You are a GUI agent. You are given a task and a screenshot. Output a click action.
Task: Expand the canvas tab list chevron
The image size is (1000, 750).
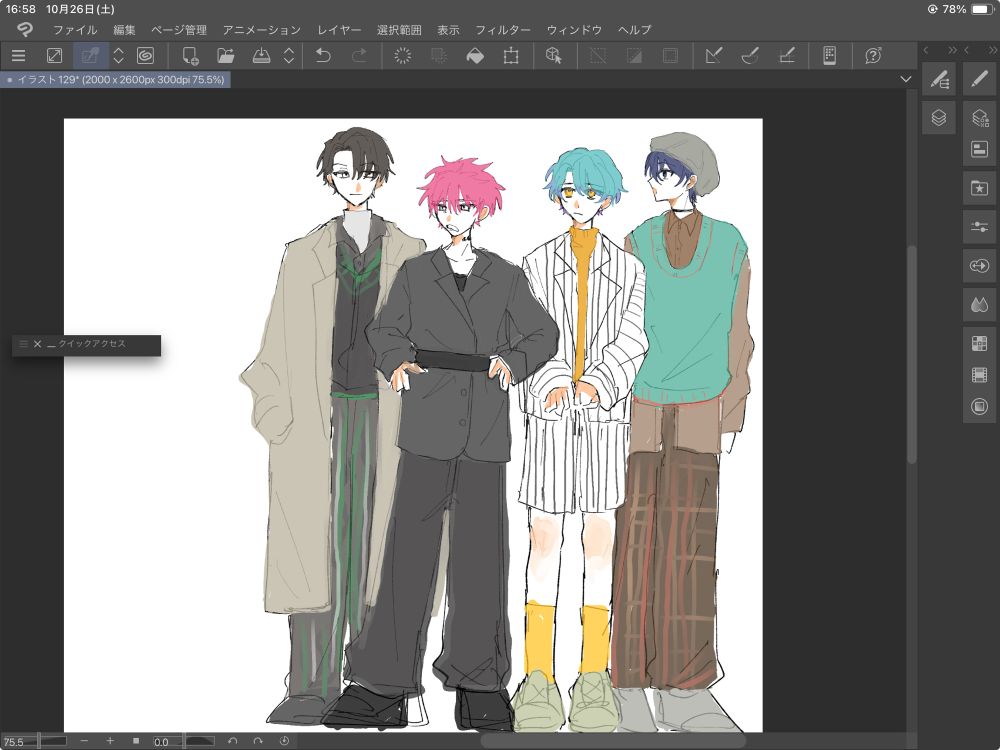[x=906, y=79]
